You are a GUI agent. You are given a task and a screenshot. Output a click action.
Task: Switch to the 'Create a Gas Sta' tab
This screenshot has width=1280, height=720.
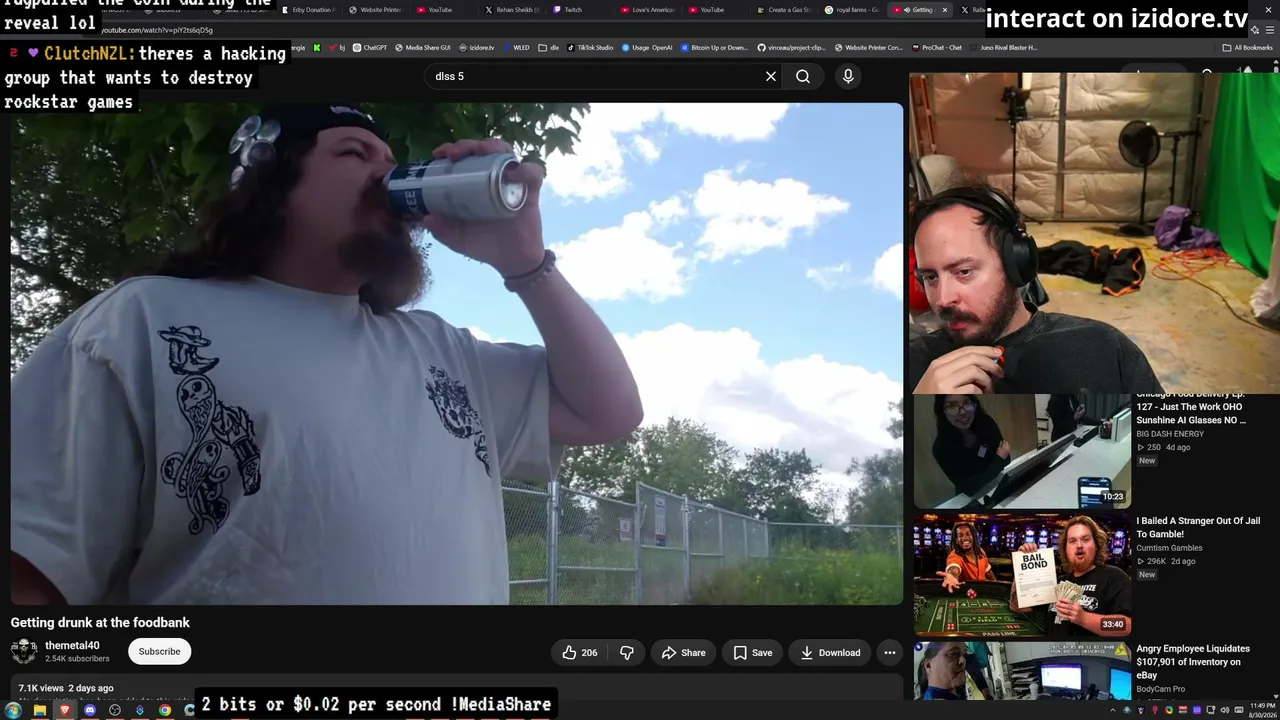click(x=783, y=10)
